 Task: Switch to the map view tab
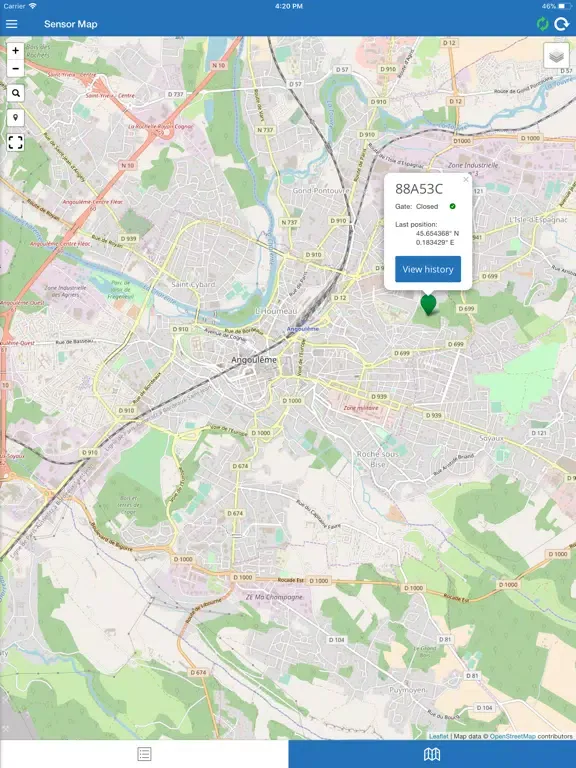pos(432,754)
